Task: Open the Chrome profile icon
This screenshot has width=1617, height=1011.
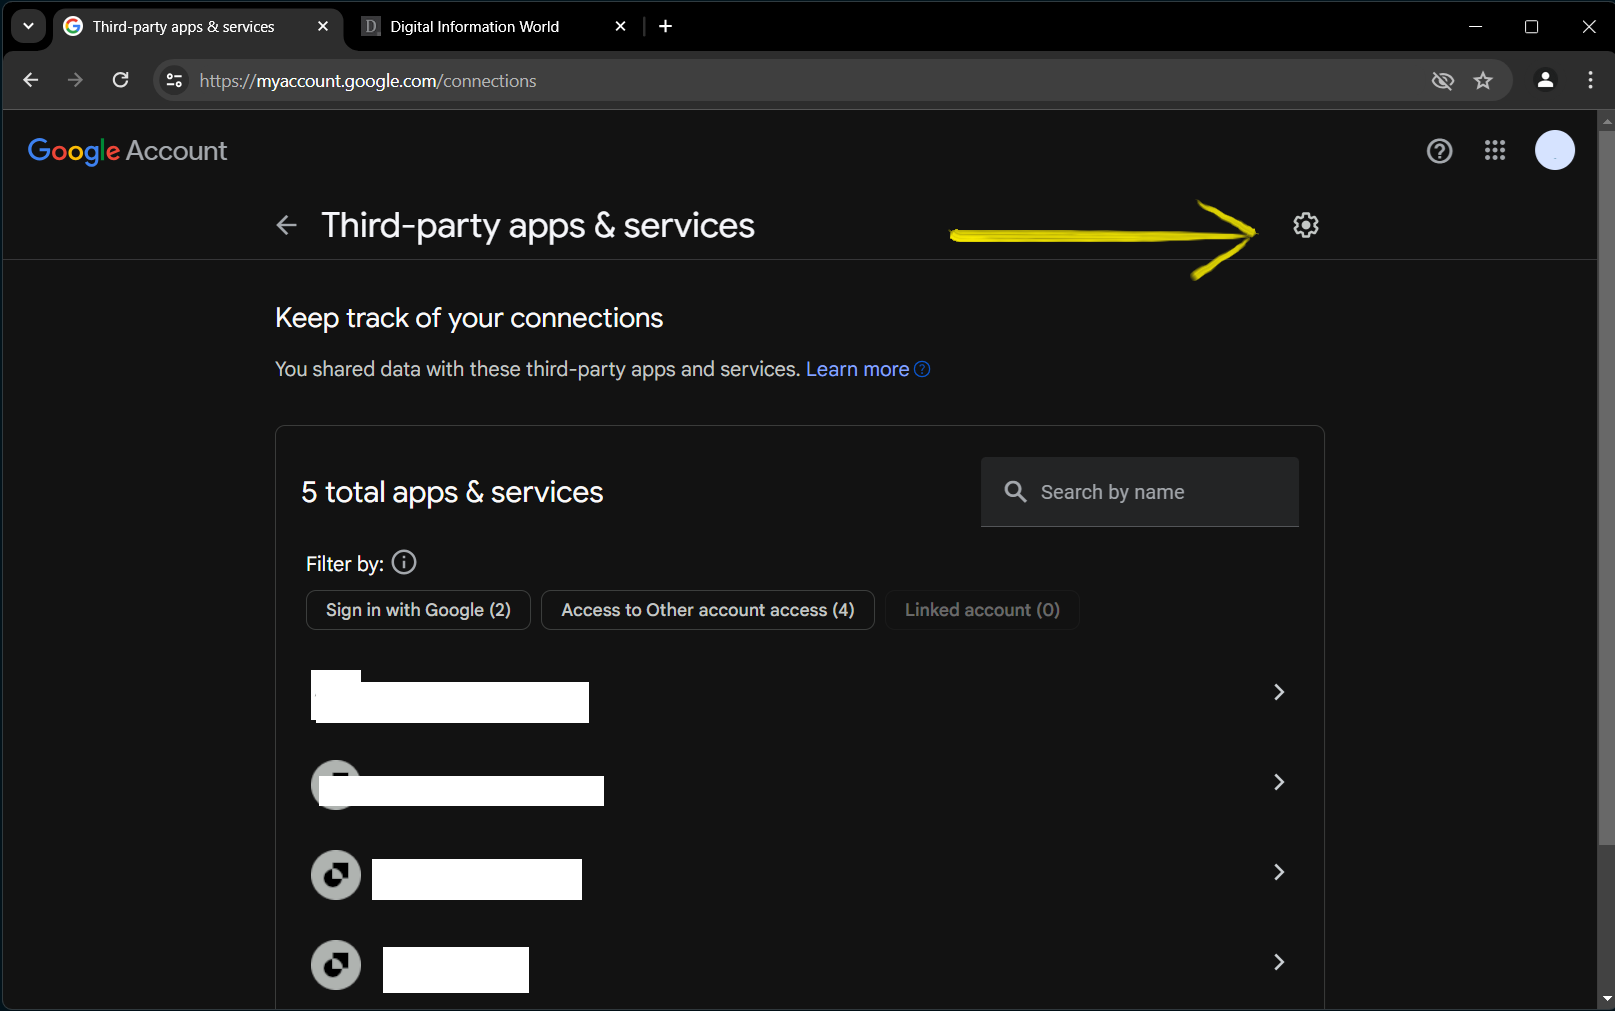Action: 1545,80
